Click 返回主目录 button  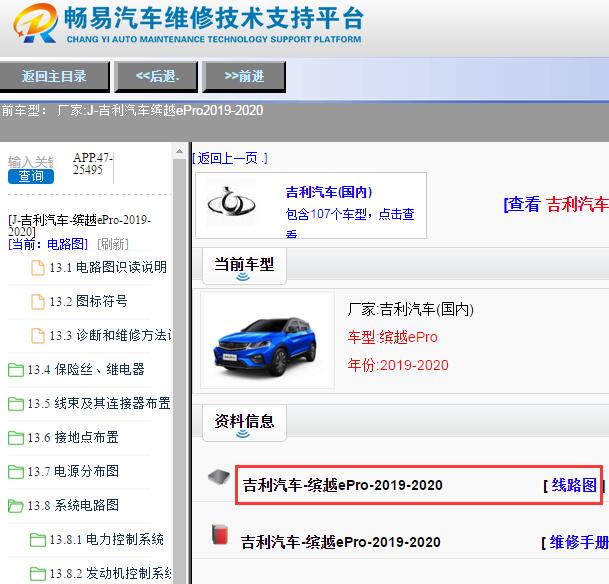54,76
